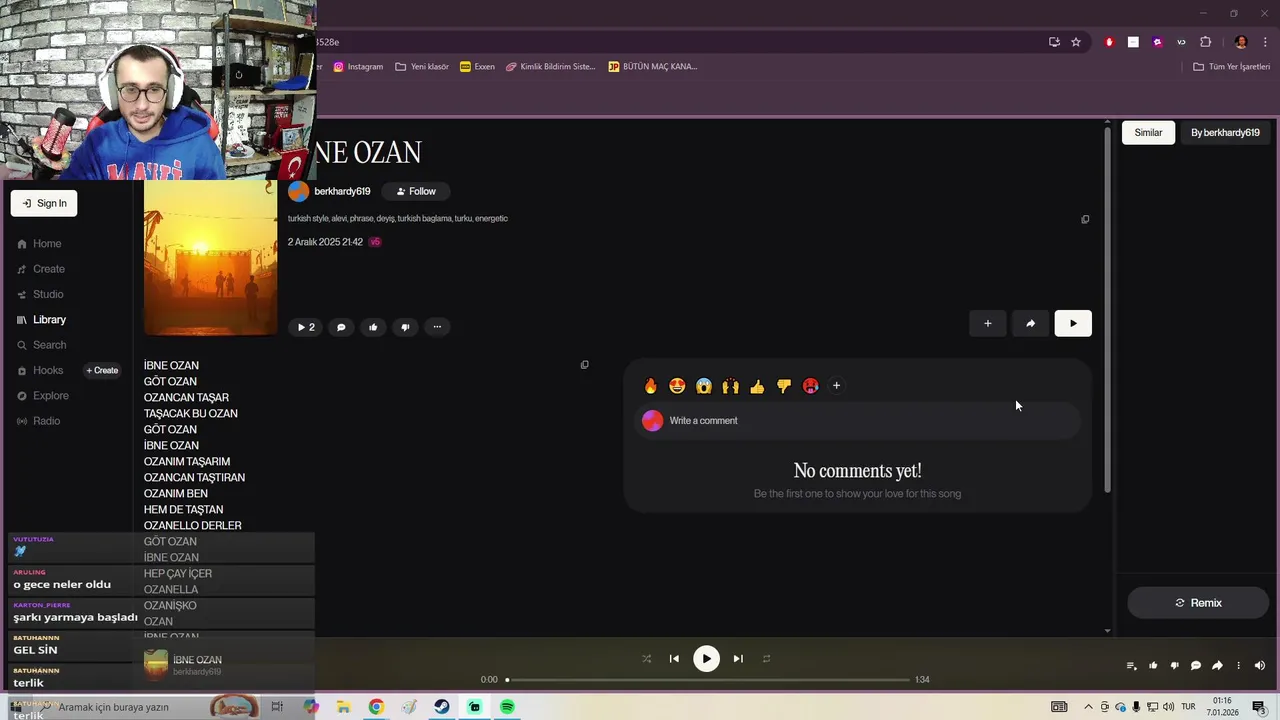Image resolution: width=1280 pixels, height=720 pixels.
Task: React with the screaming face emoji
Action: coord(704,386)
